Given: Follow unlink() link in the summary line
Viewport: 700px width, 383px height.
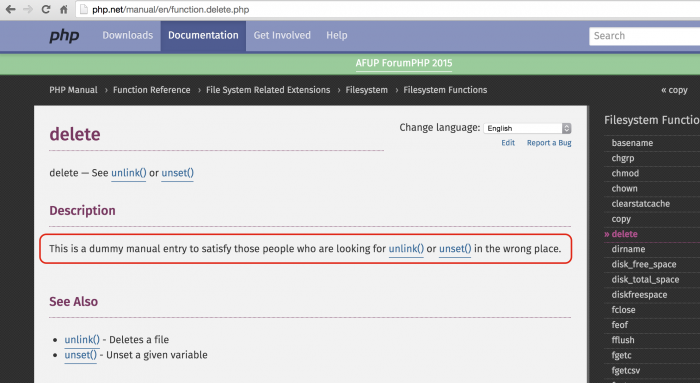Looking at the screenshot, I should click(129, 173).
